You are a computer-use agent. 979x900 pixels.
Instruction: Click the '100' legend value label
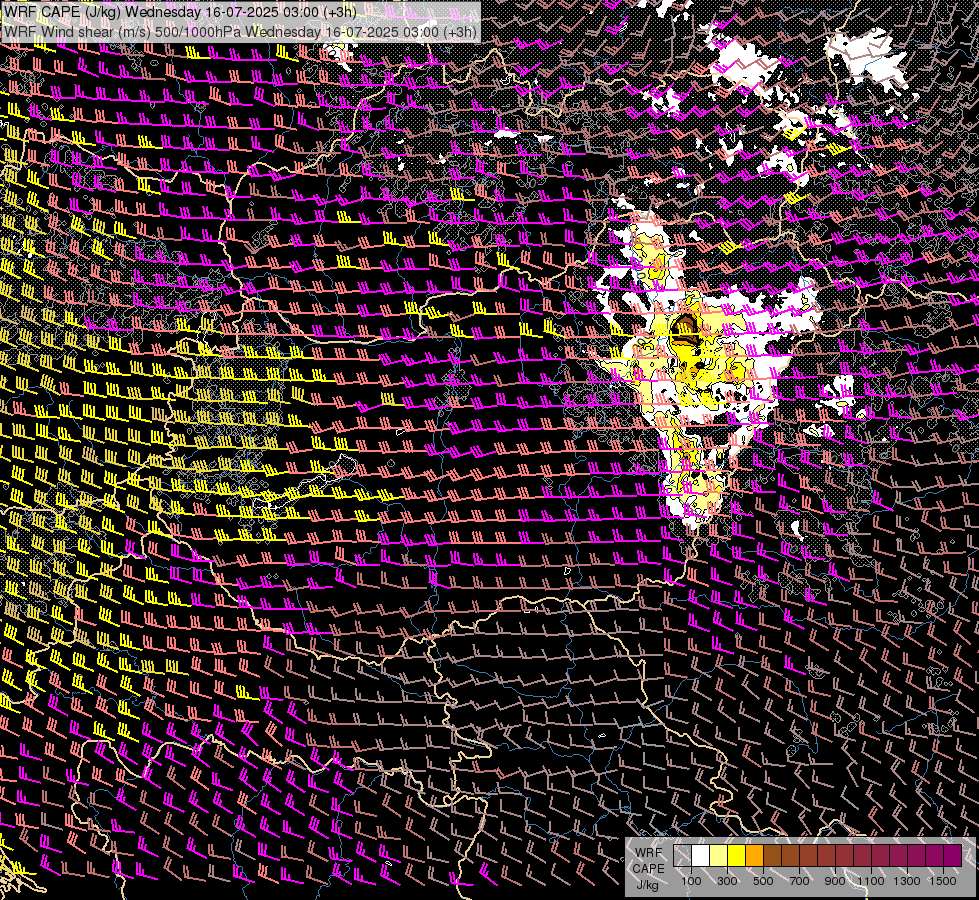tap(691, 881)
